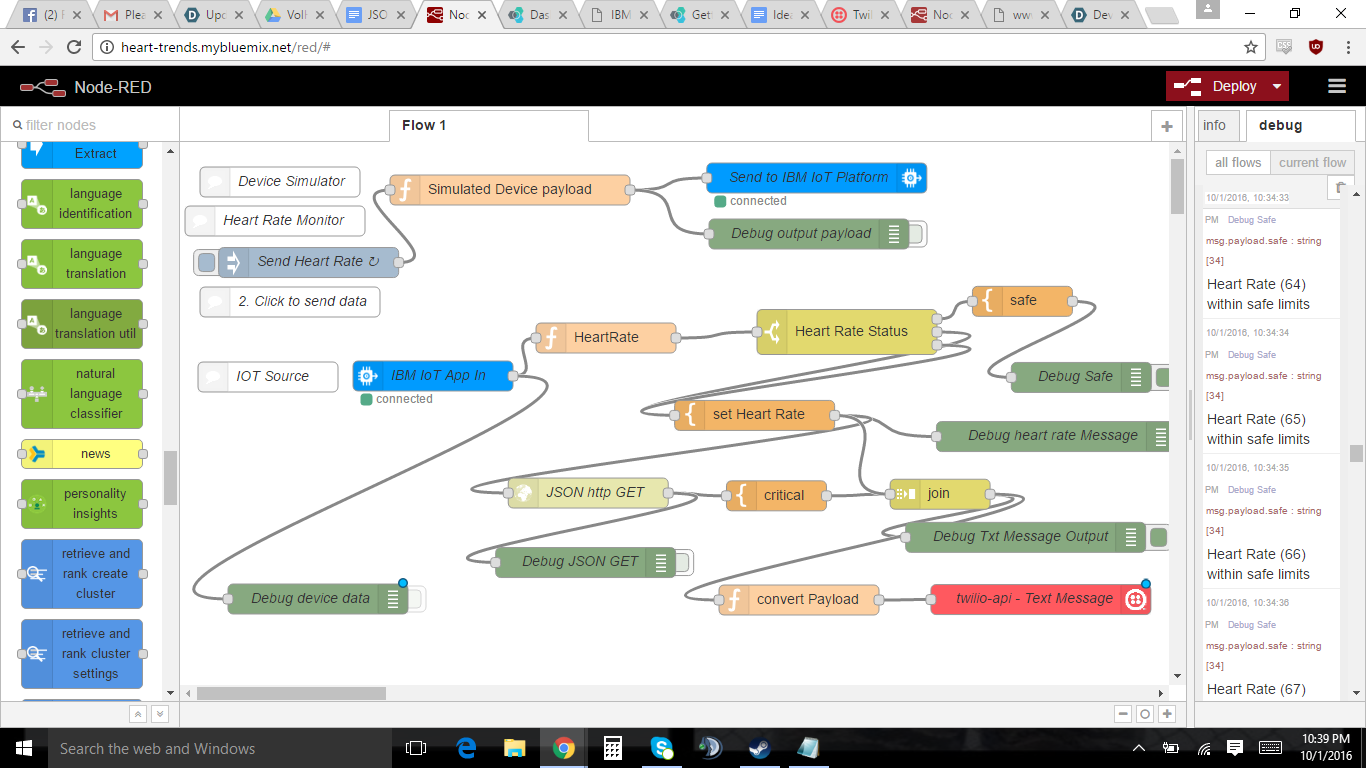The image size is (1366, 768).
Task: Select the Heart Rate Monitor comment node
Action: coord(275,221)
